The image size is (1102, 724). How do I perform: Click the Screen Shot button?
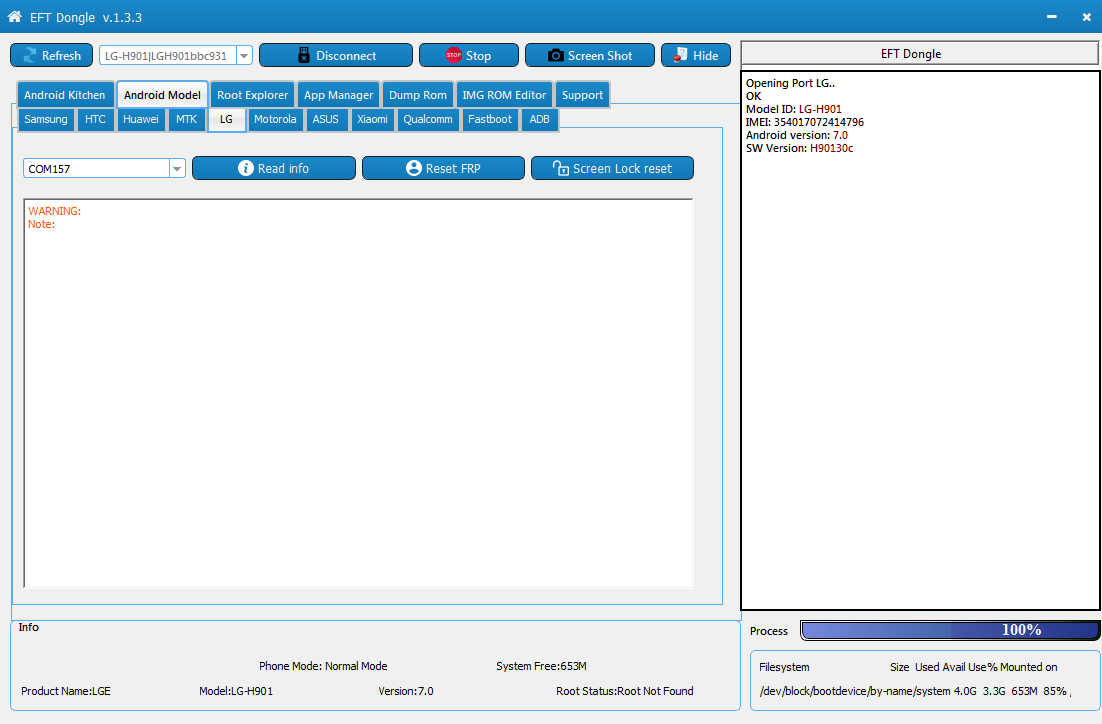(590, 56)
